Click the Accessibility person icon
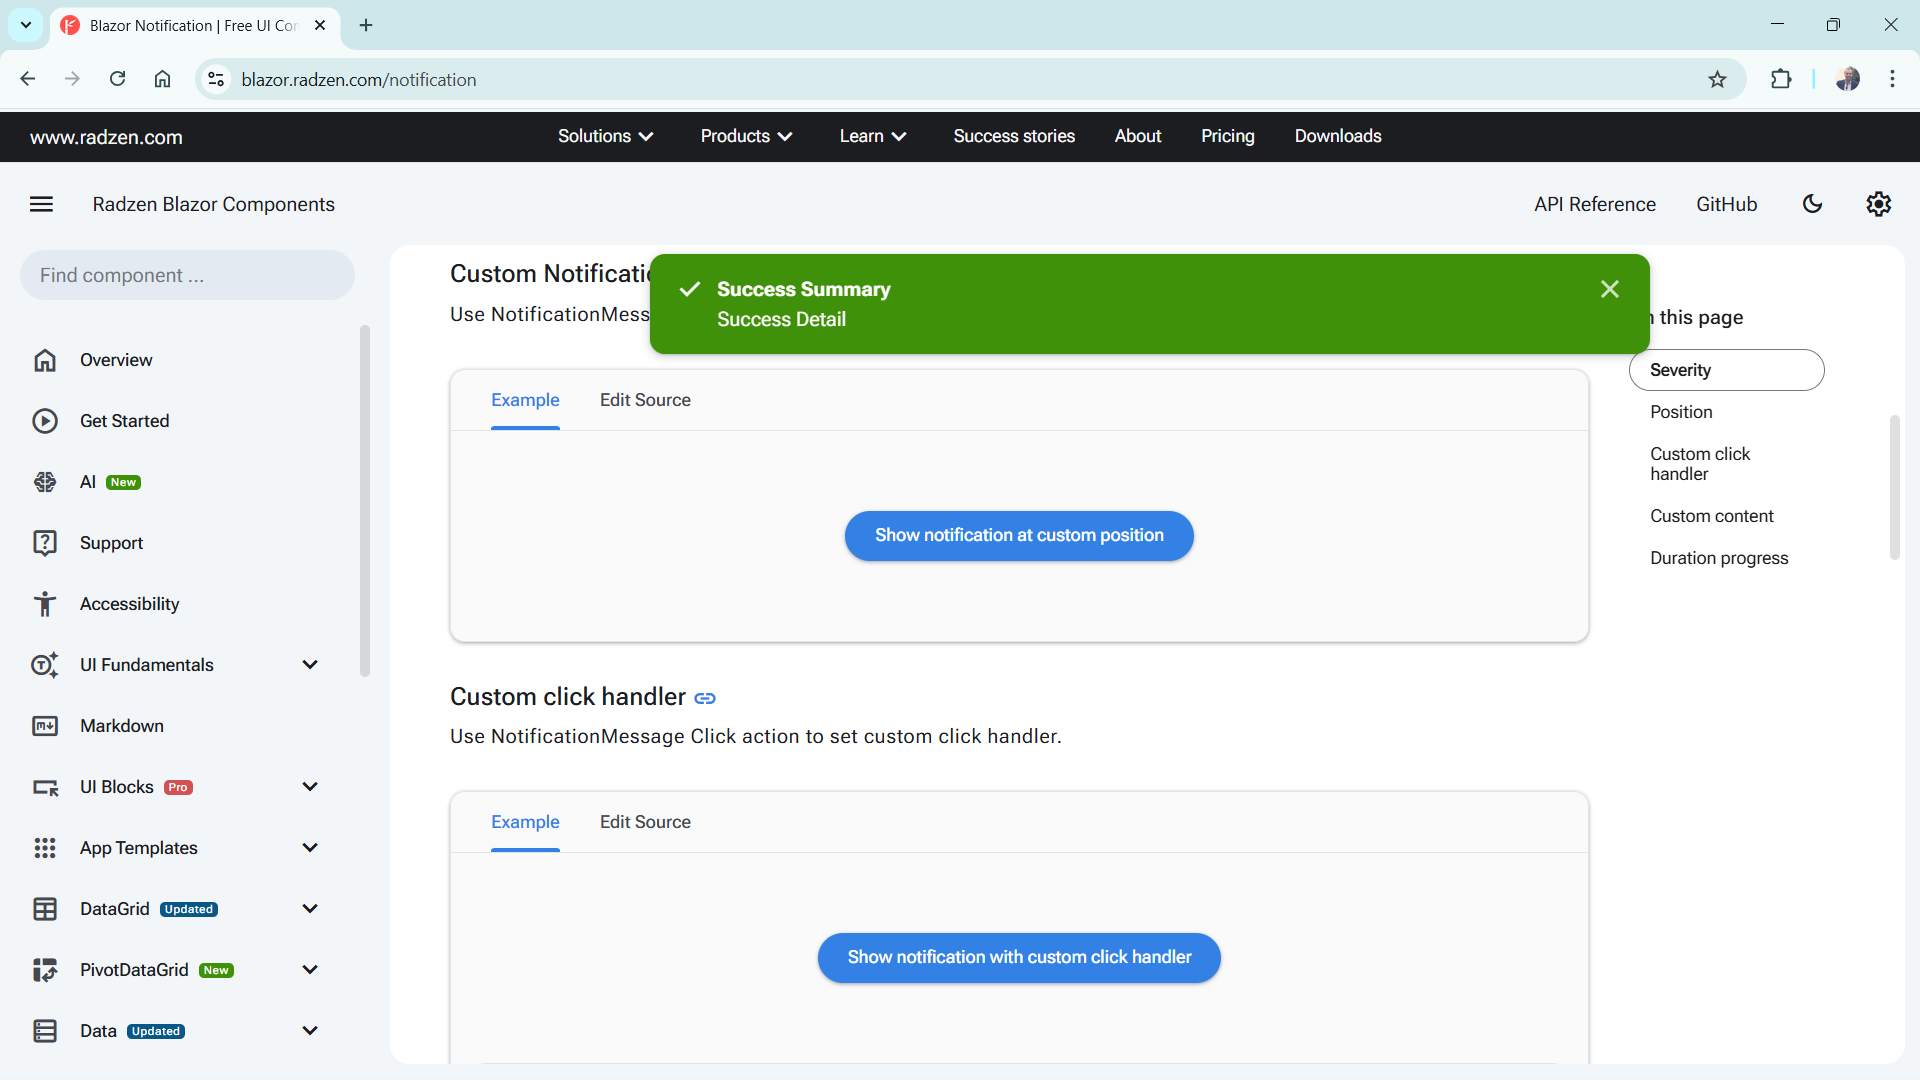 click(45, 604)
